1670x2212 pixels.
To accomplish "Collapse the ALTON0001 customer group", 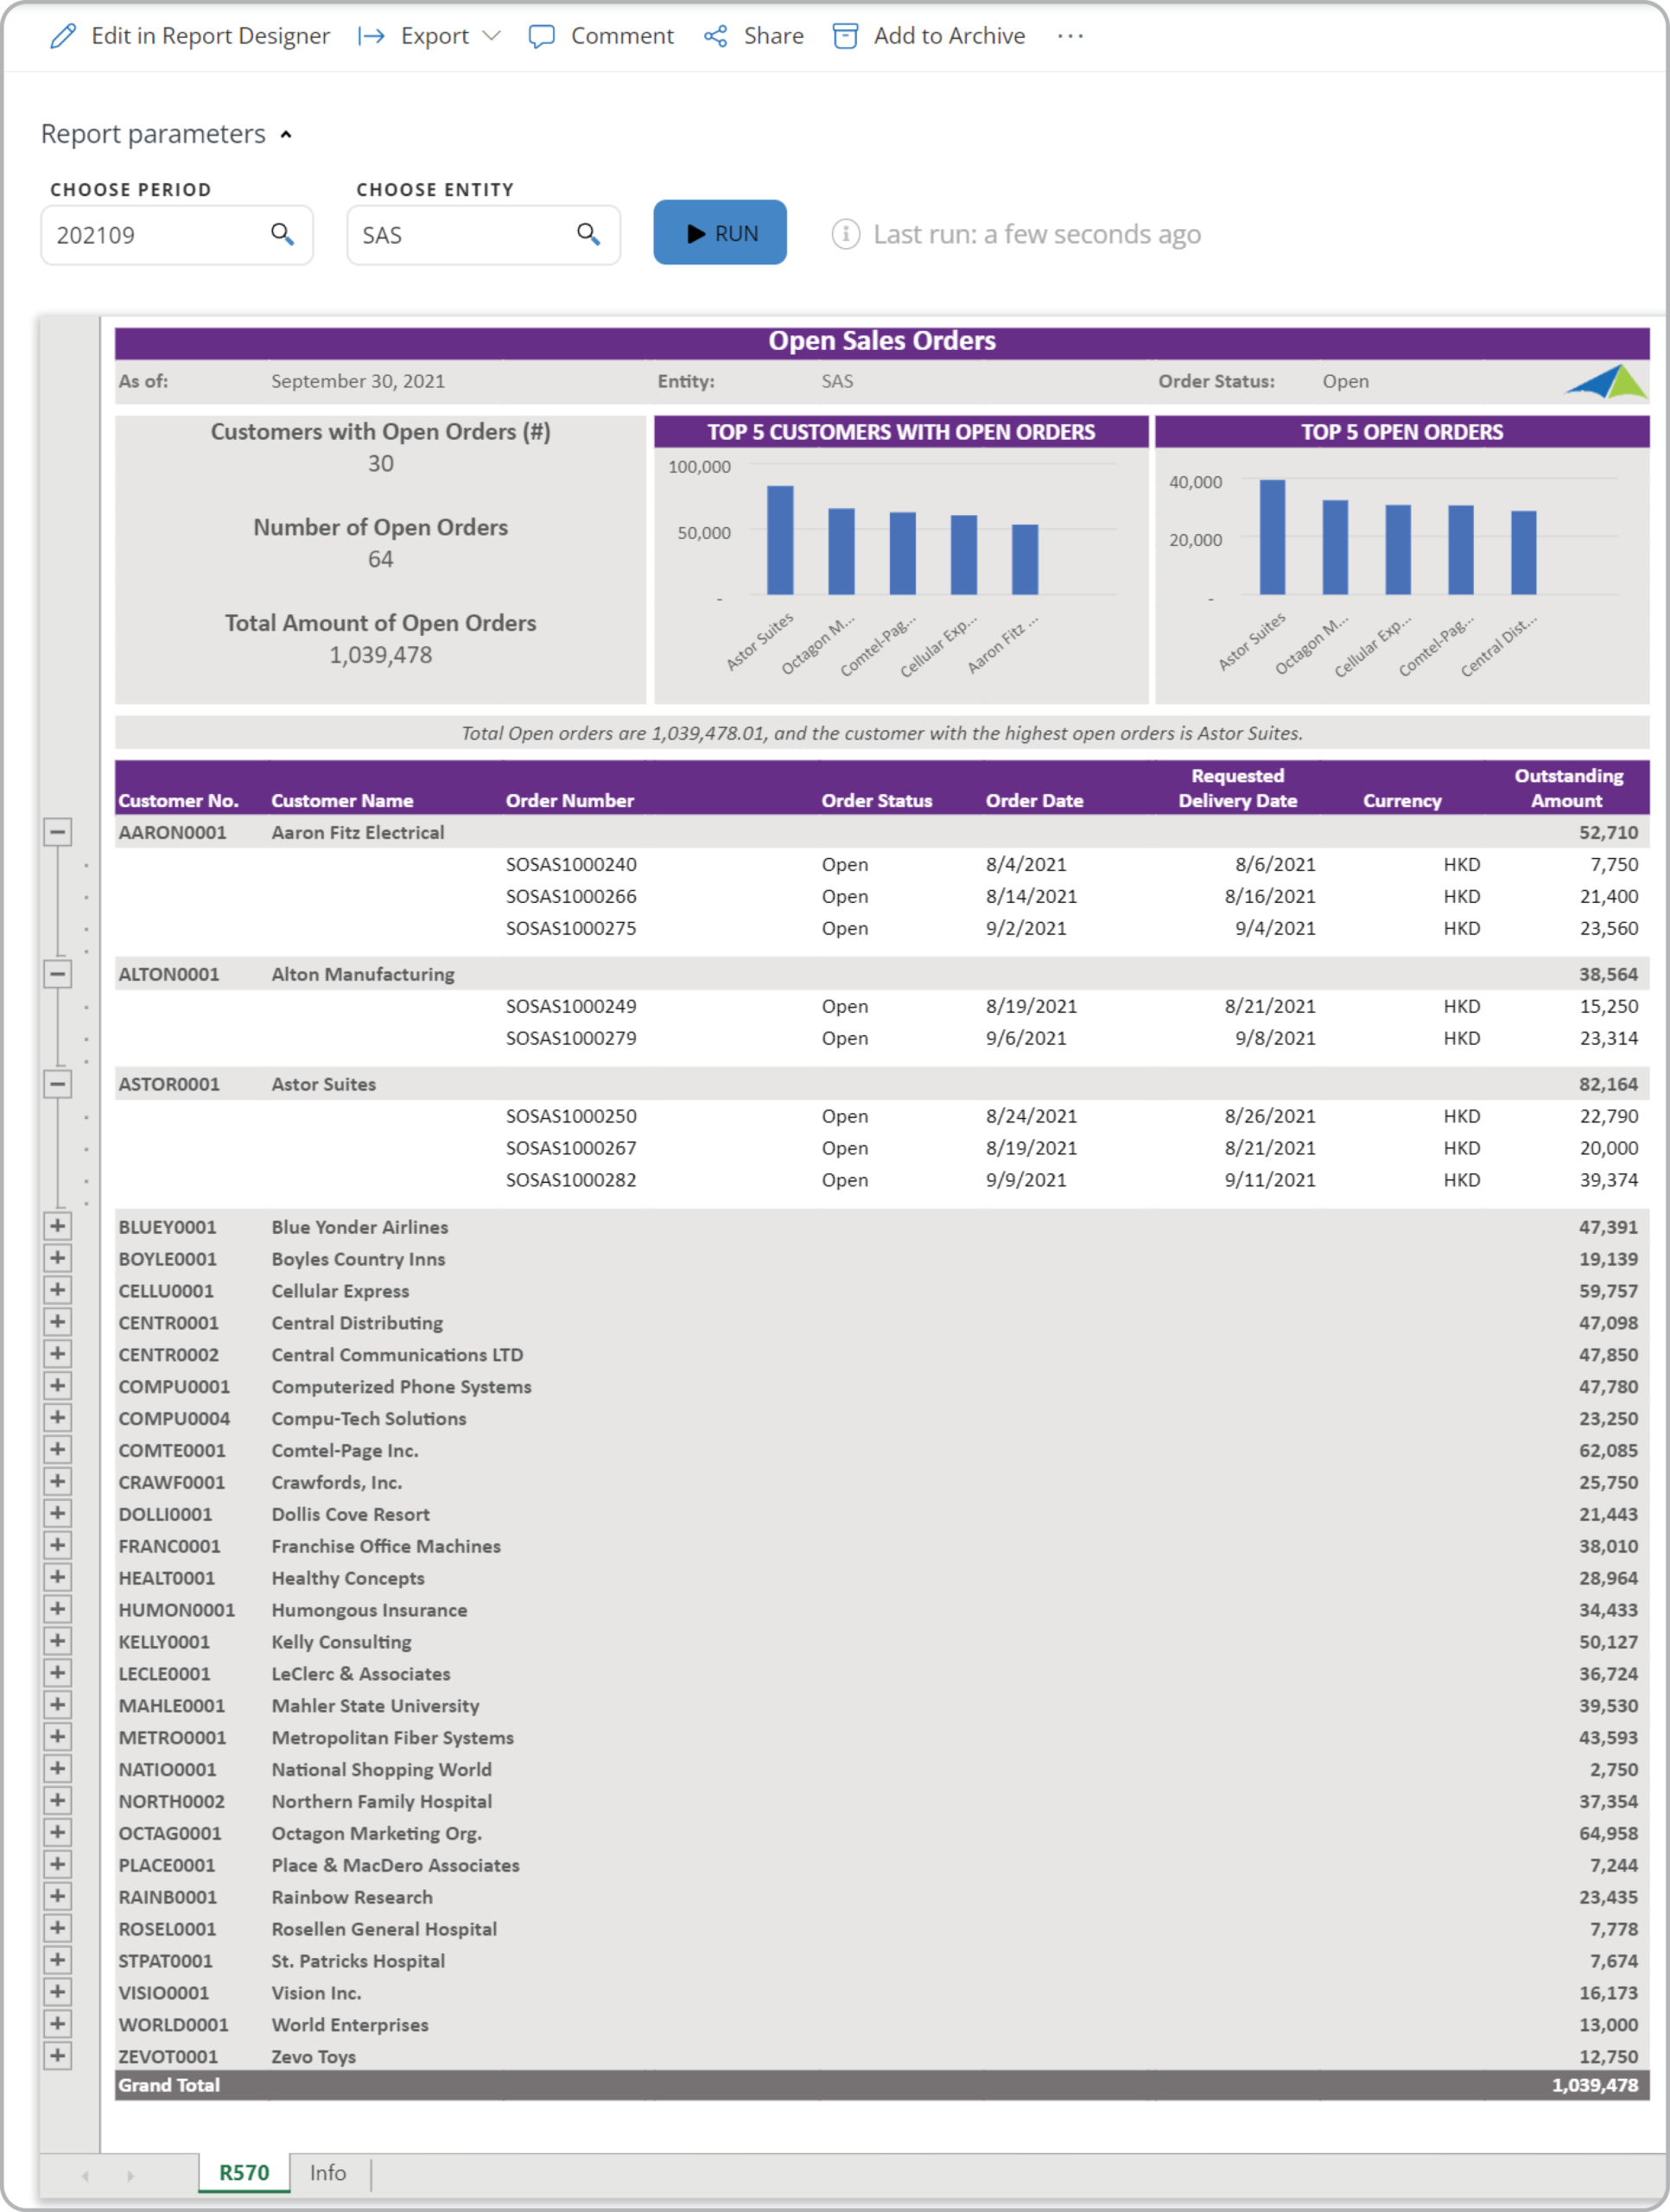I will [58, 974].
